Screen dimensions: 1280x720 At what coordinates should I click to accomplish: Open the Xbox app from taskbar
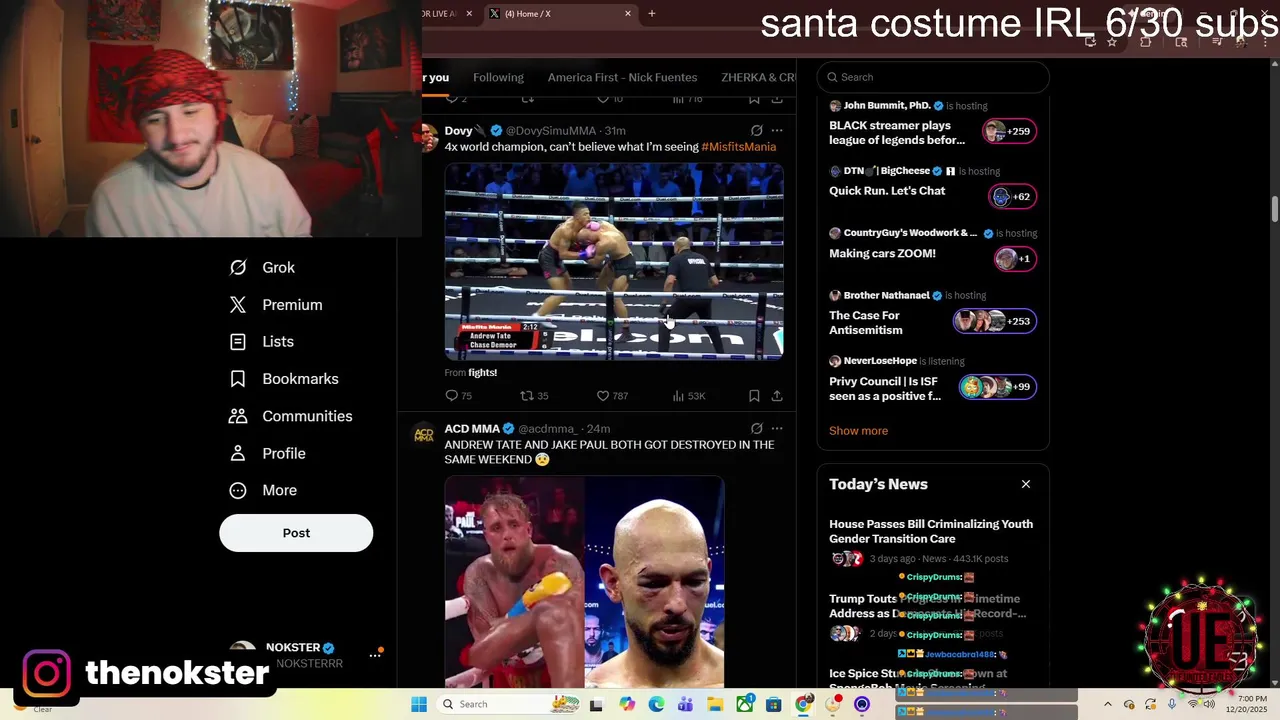(x=745, y=705)
